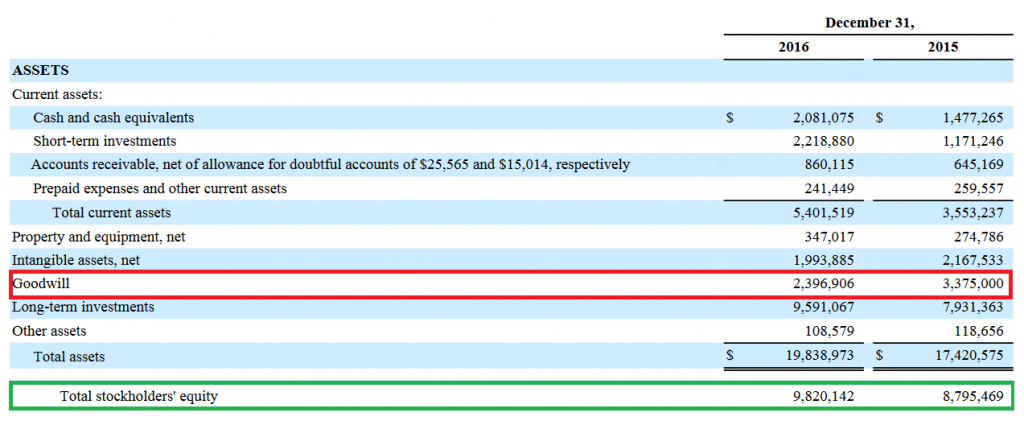Click Total stockholders' equity label
Image resolution: width=1024 pixels, height=421 pixels.
138,397
